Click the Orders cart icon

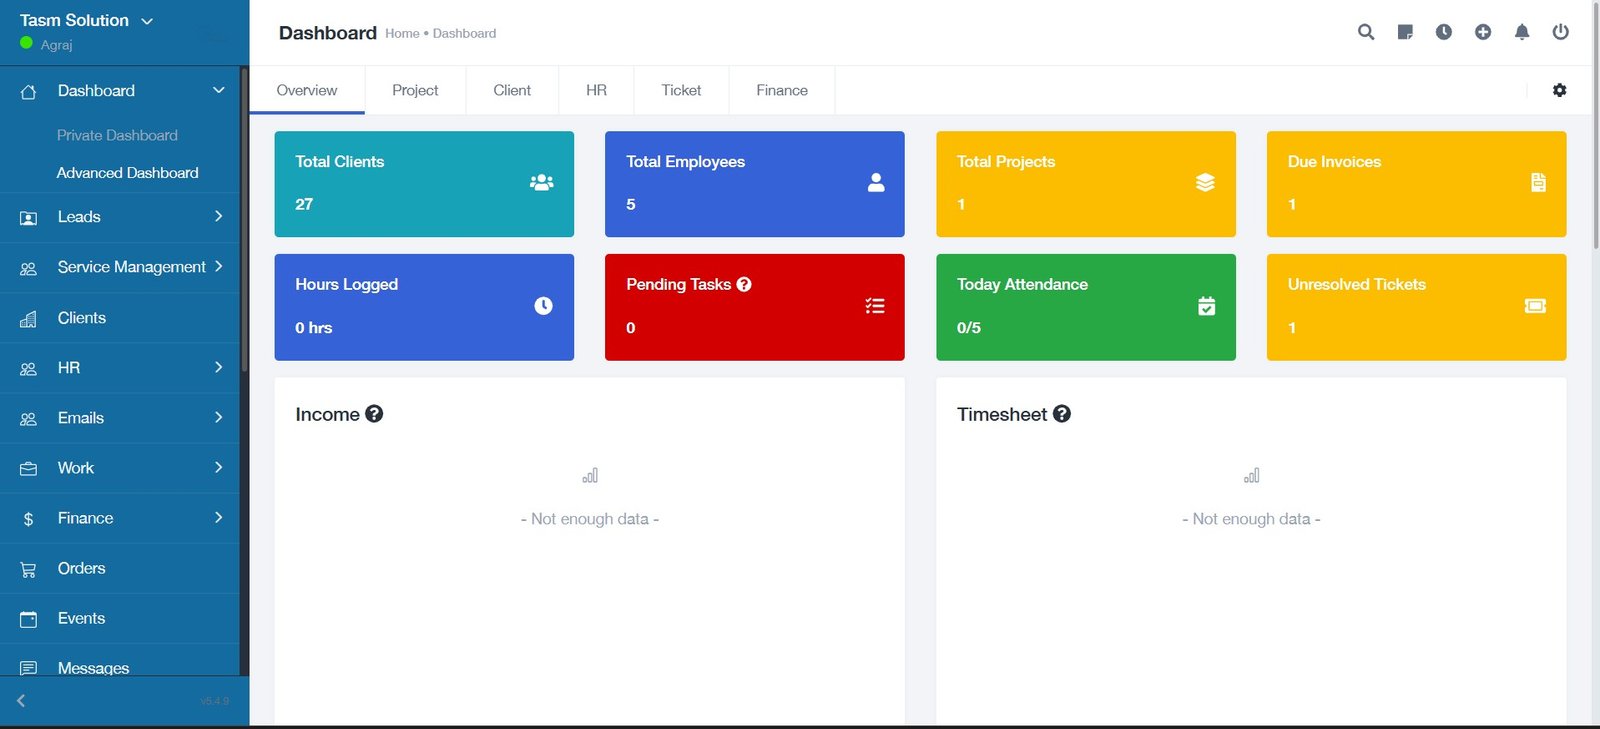pos(28,569)
